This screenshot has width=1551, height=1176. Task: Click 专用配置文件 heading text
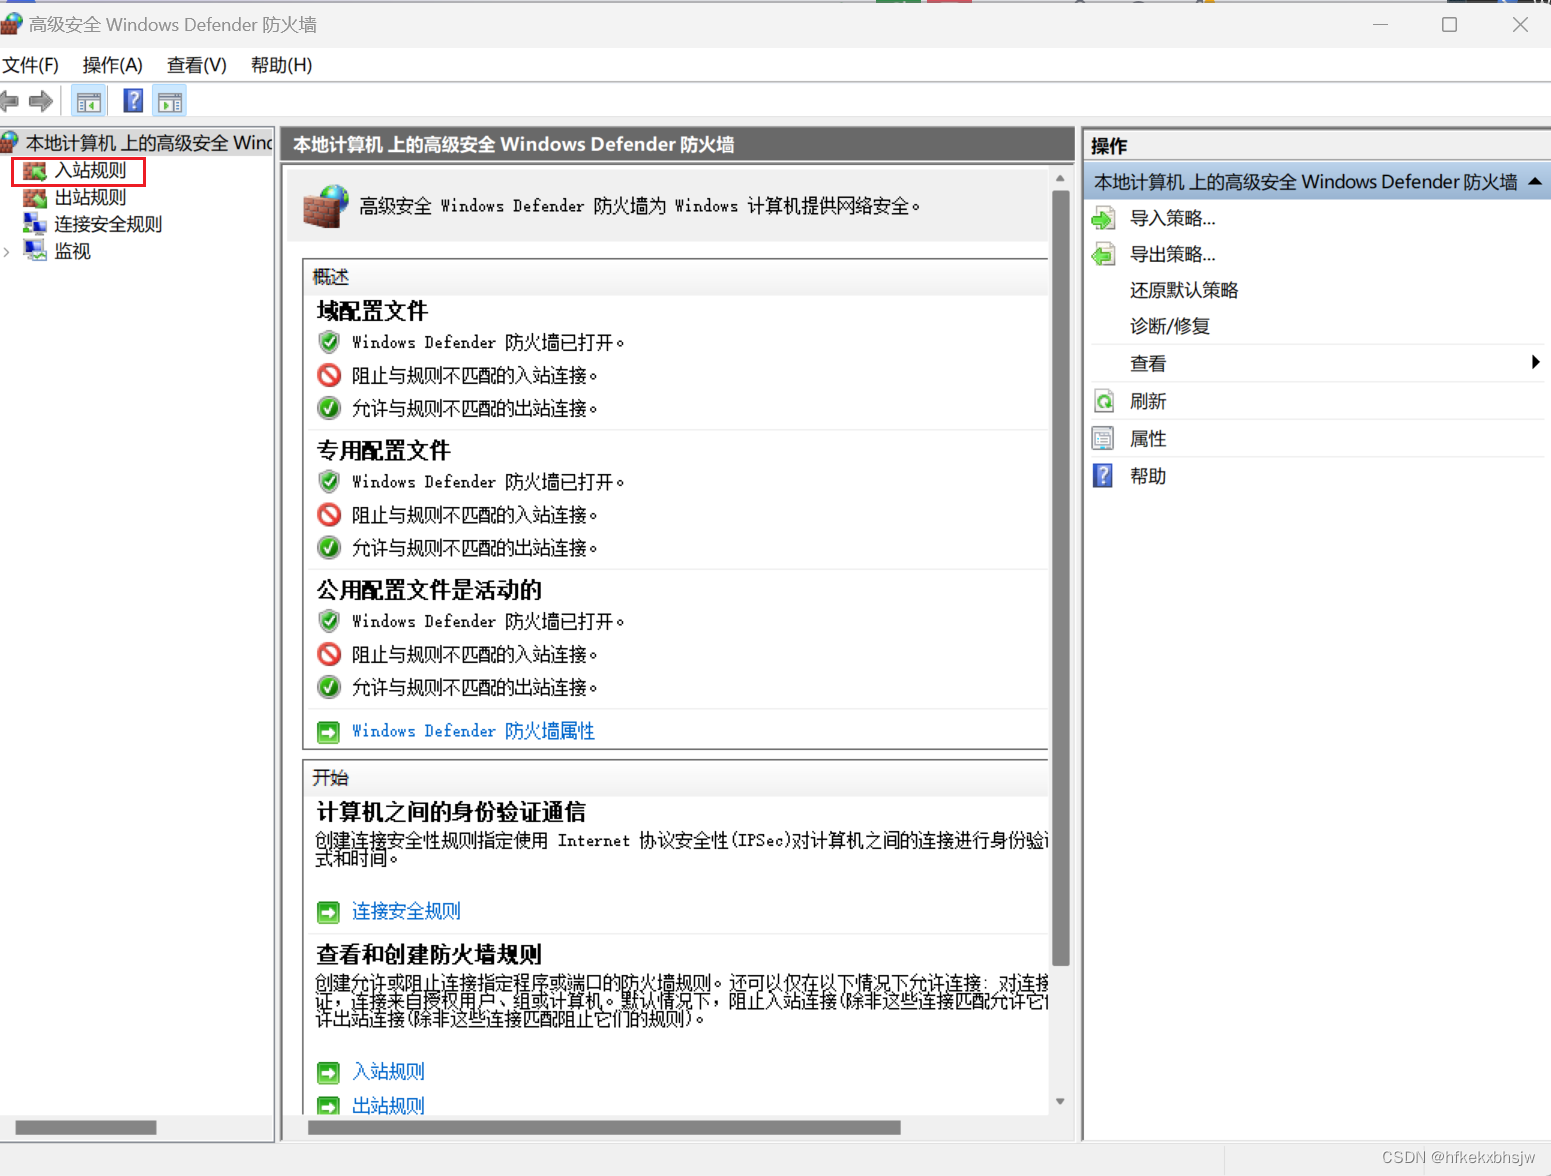[383, 450]
